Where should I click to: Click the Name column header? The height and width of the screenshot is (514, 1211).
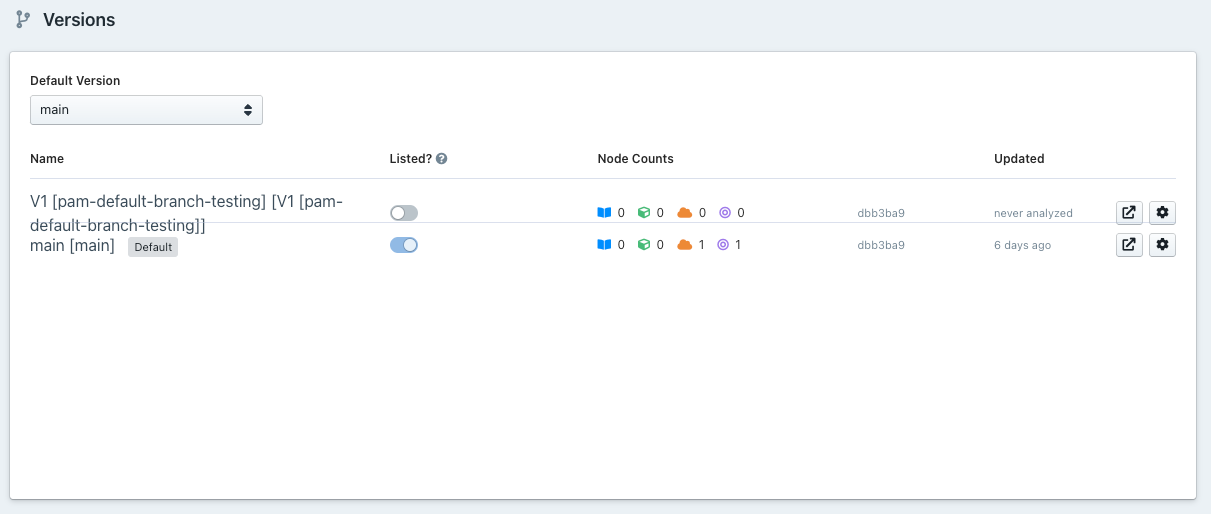coord(47,159)
